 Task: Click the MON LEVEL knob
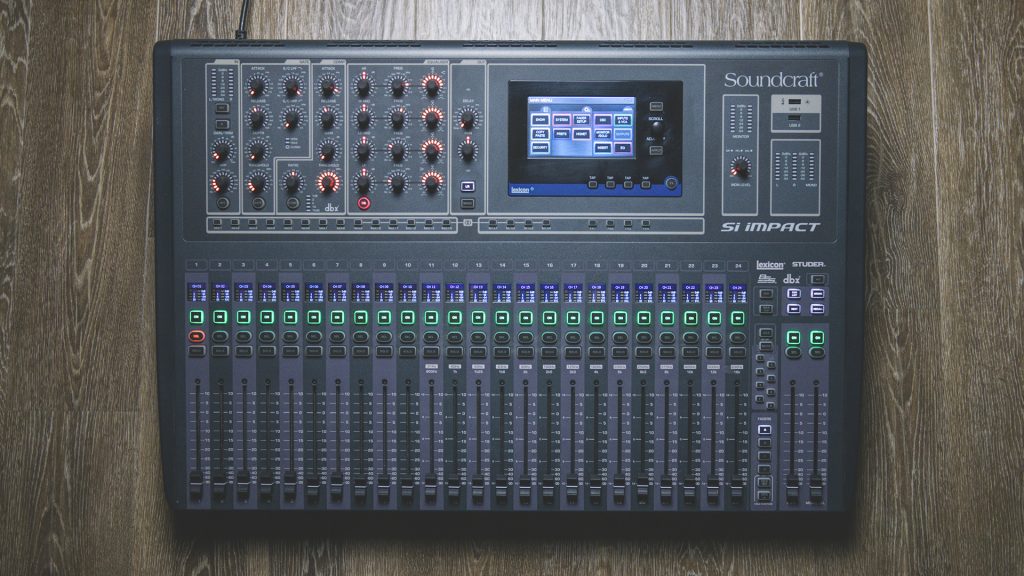coord(740,167)
